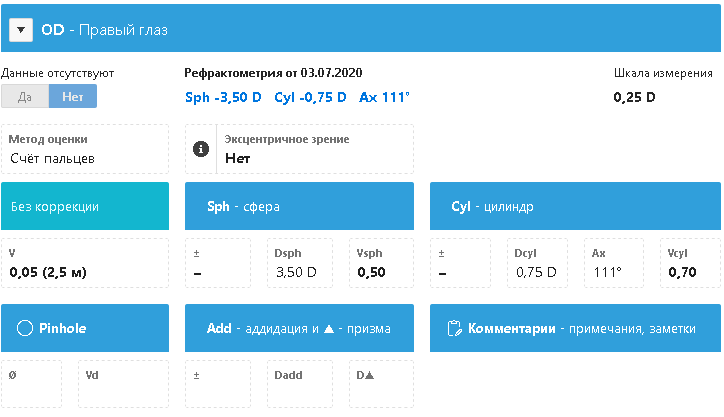Select the Без коррекции header
The width and height of the screenshot is (724, 417).
pos(85,207)
